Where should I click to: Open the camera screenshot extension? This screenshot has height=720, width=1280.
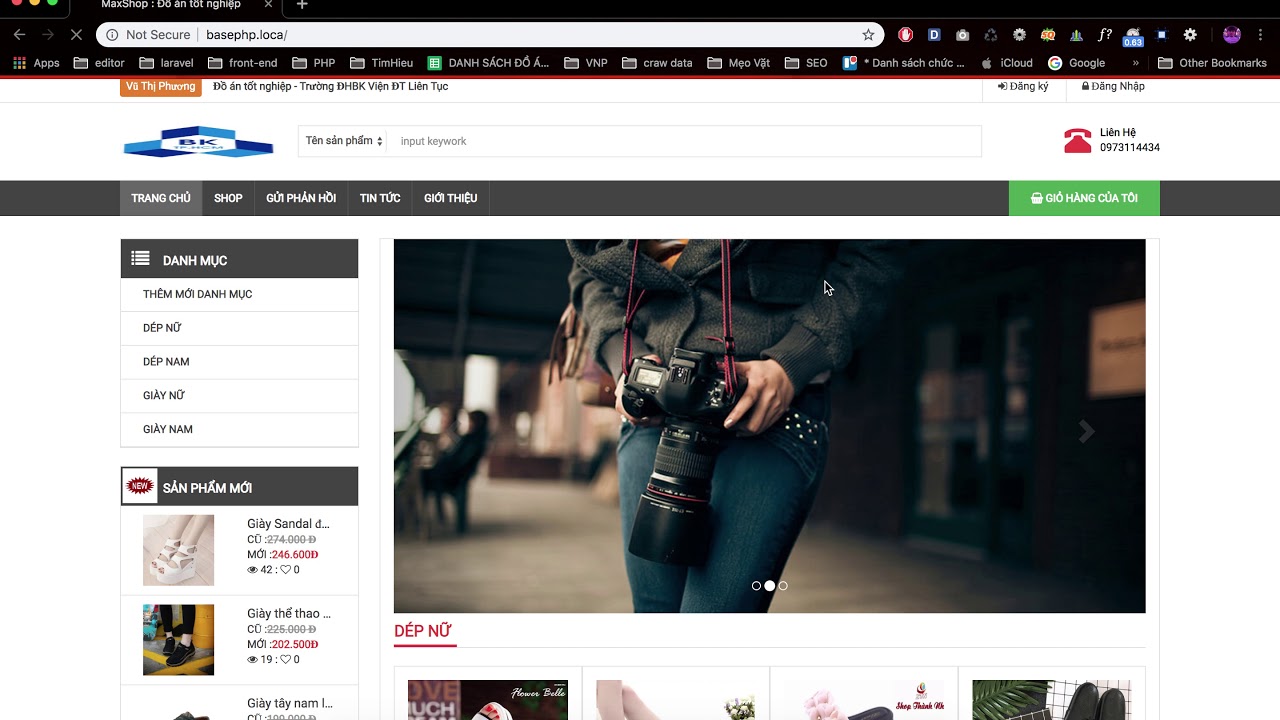962,35
